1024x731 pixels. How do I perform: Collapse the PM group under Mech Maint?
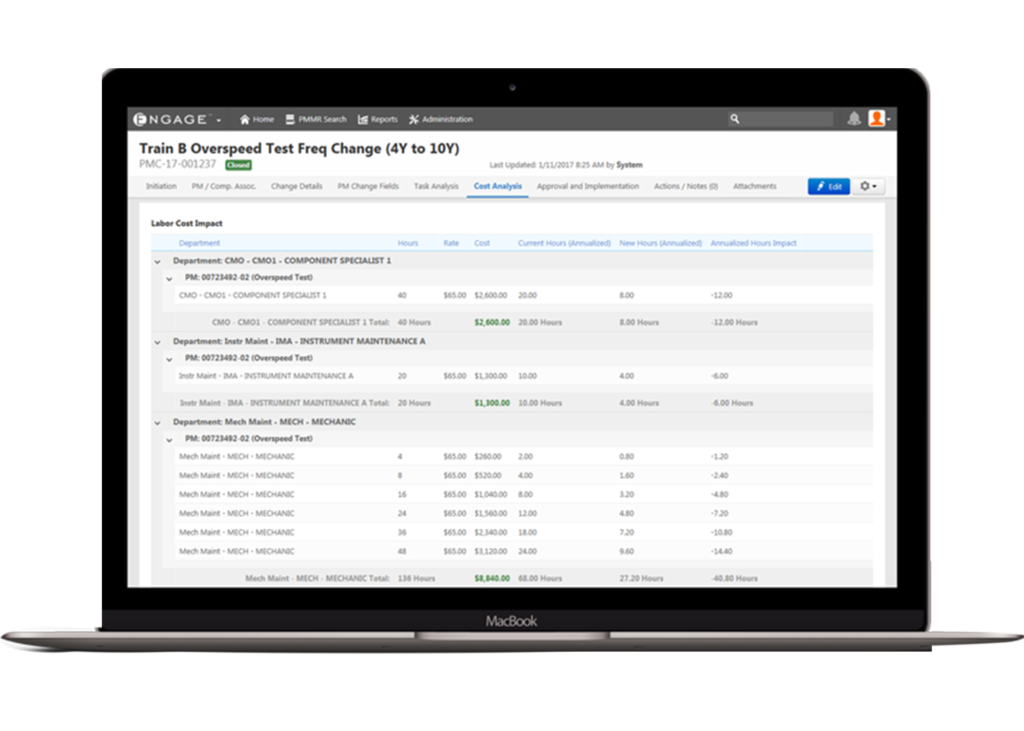(x=169, y=439)
